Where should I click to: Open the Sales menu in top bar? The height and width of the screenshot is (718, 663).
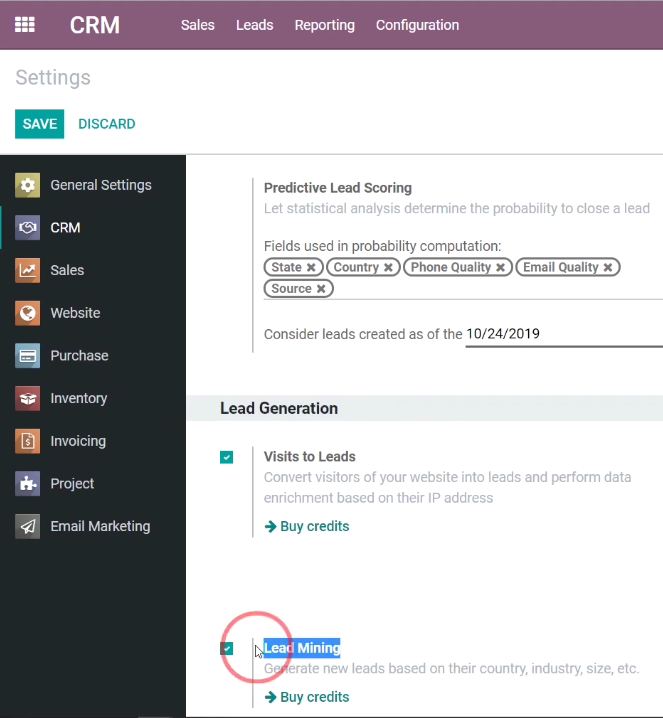click(198, 25)
